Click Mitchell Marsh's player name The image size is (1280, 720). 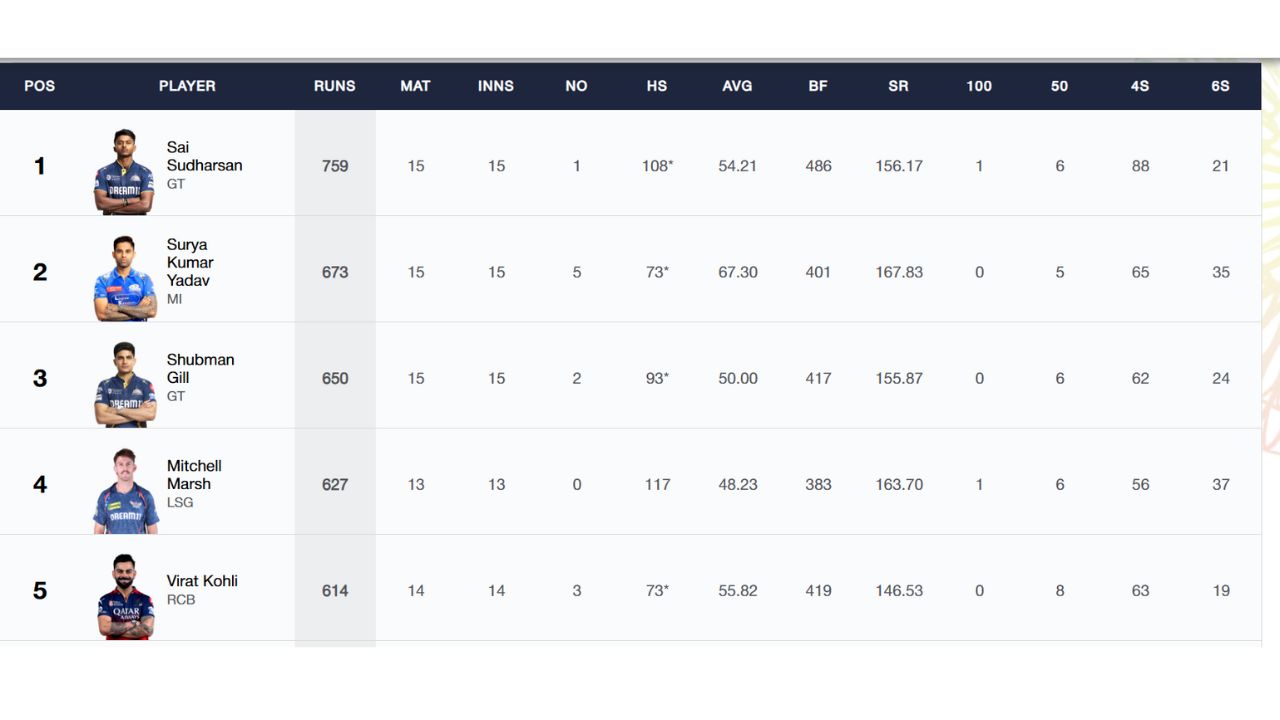194,475
